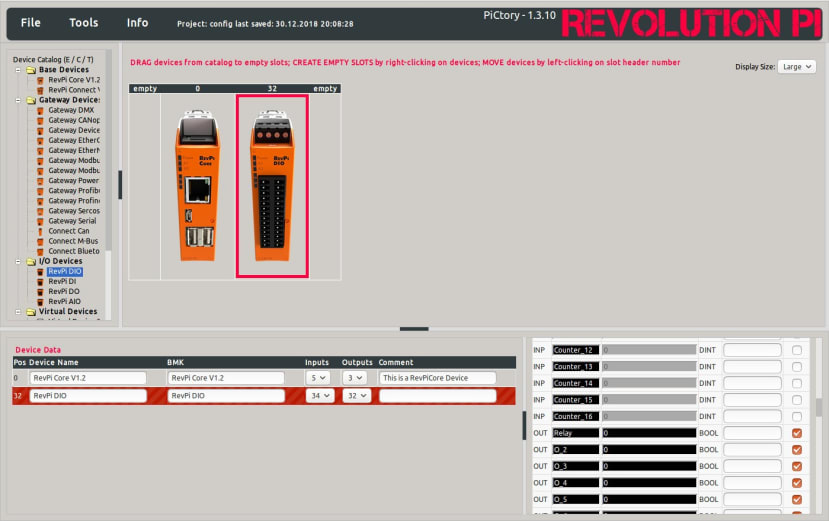
Task: Click the Gateway DMX device icon
Action: point(40,110)
